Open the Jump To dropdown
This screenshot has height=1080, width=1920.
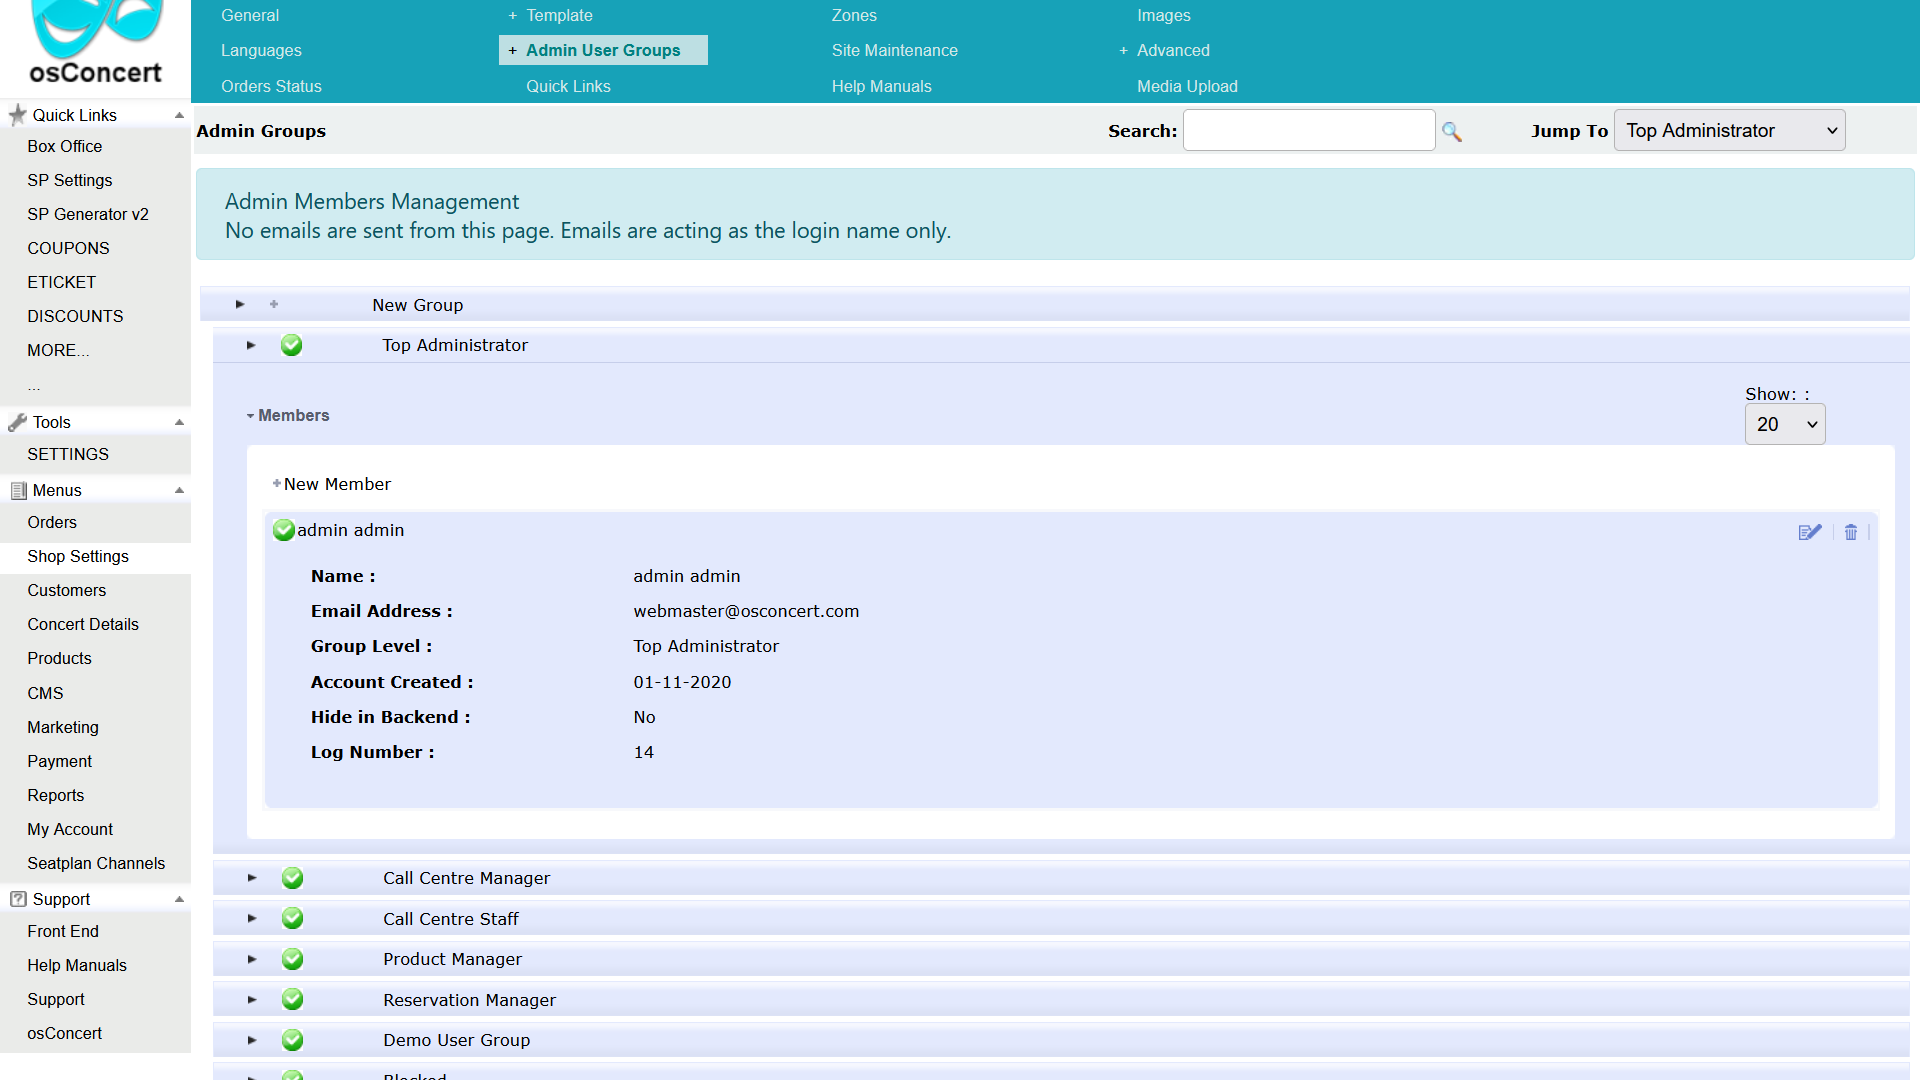pos(1729,130)
